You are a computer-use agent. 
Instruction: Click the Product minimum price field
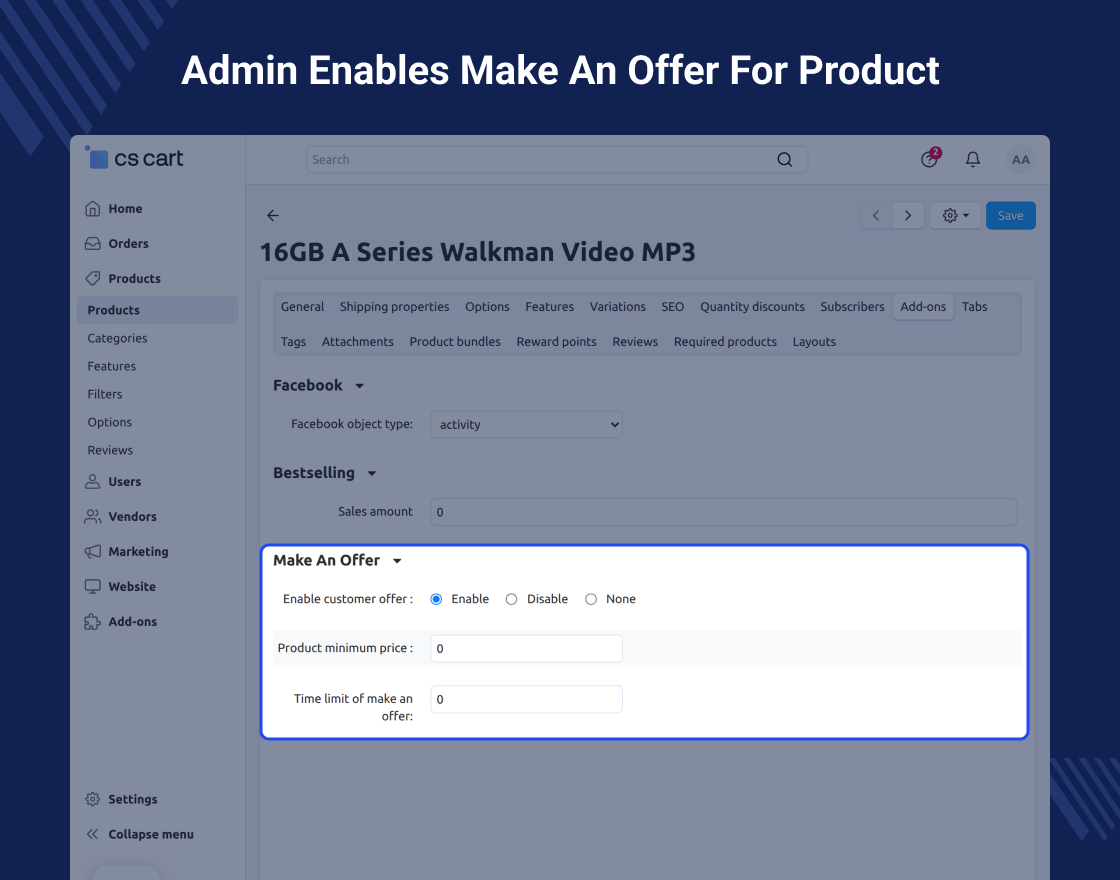[x=526, y=649]
